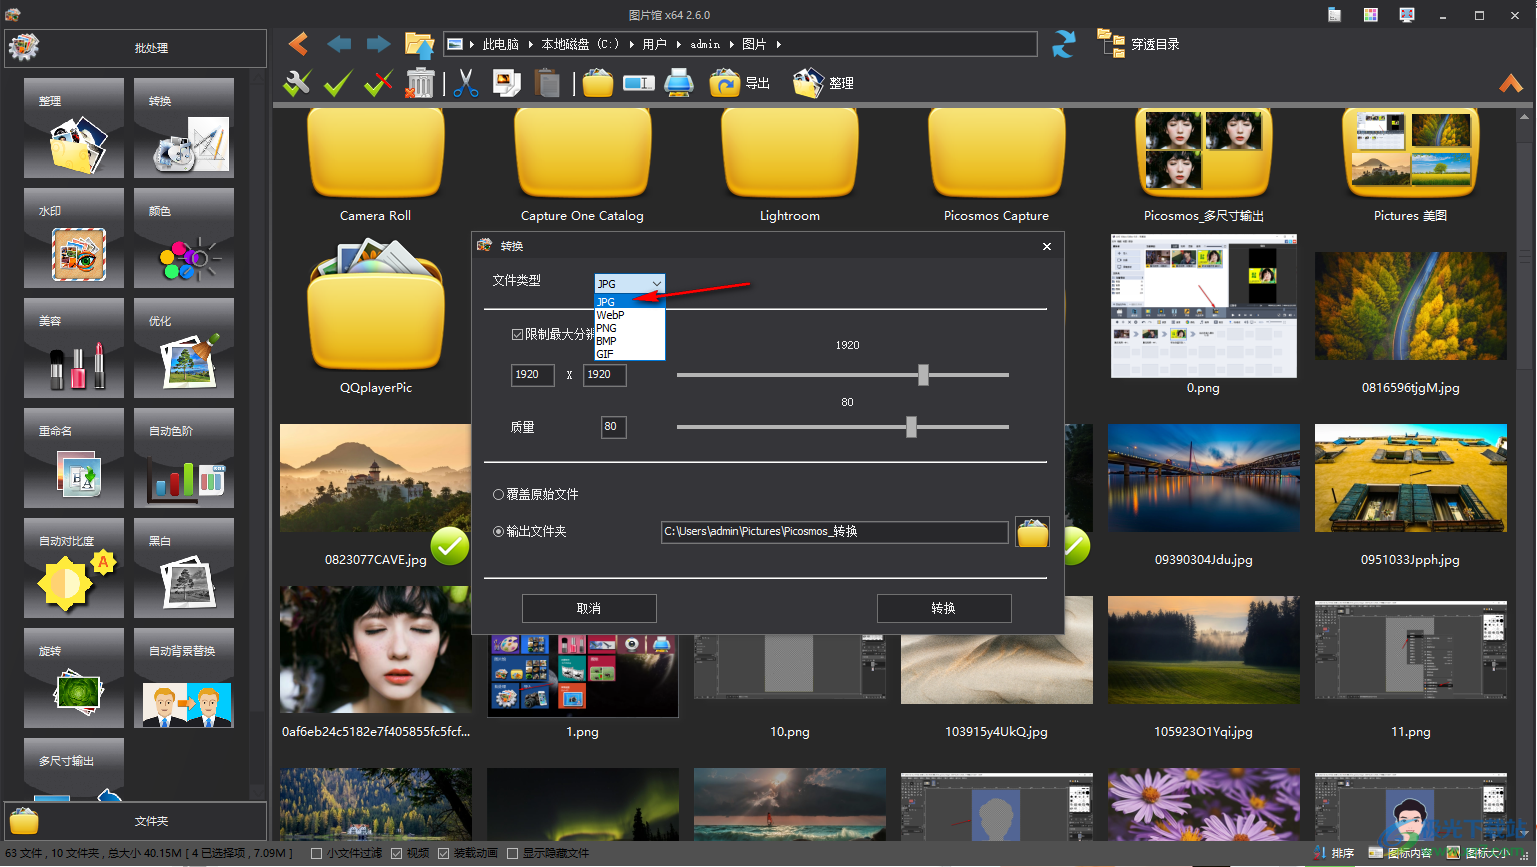Expand the 批处理 batch panel header
The width and height of the screenshot is (1537, 867).
pyautogui.click(x=136, y=48)
